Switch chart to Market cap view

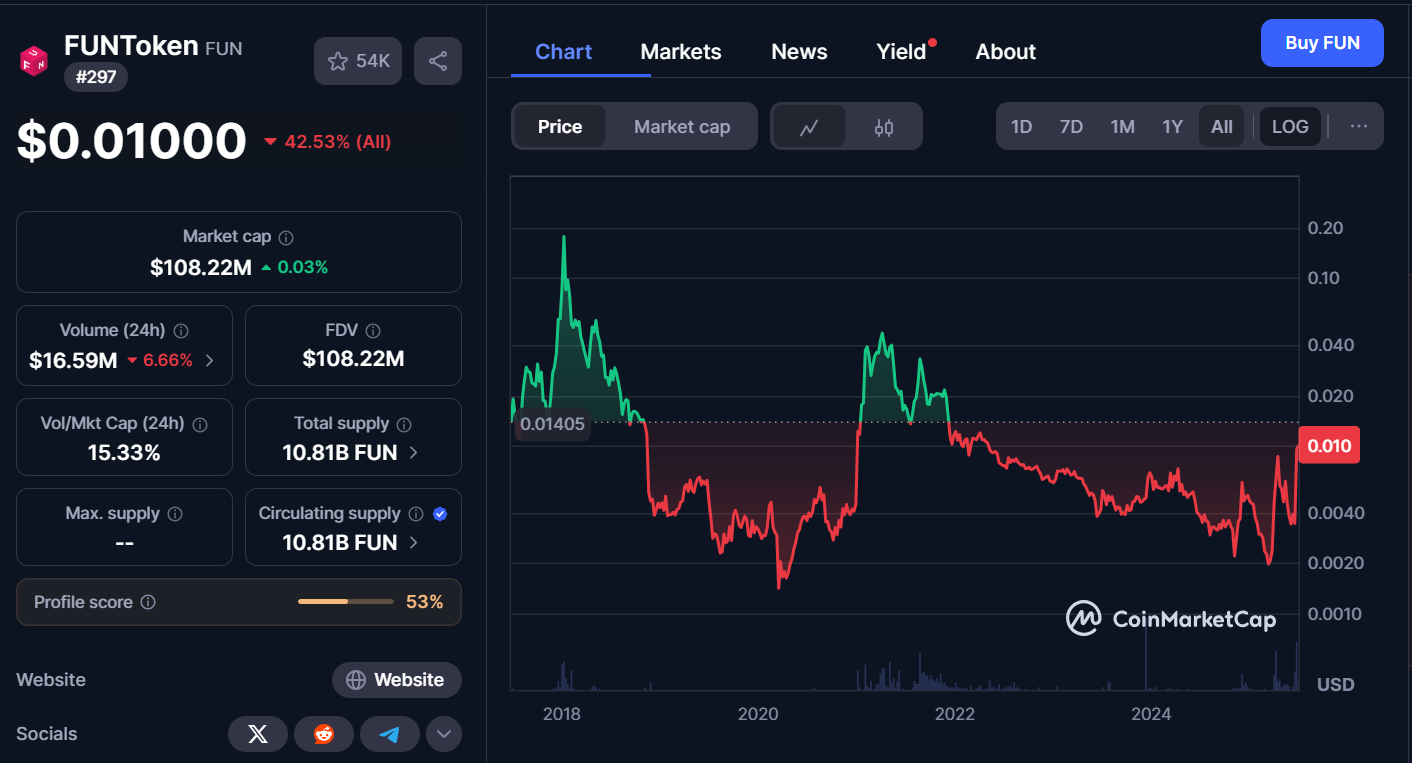pyautogui.click(x=682, y=127)
